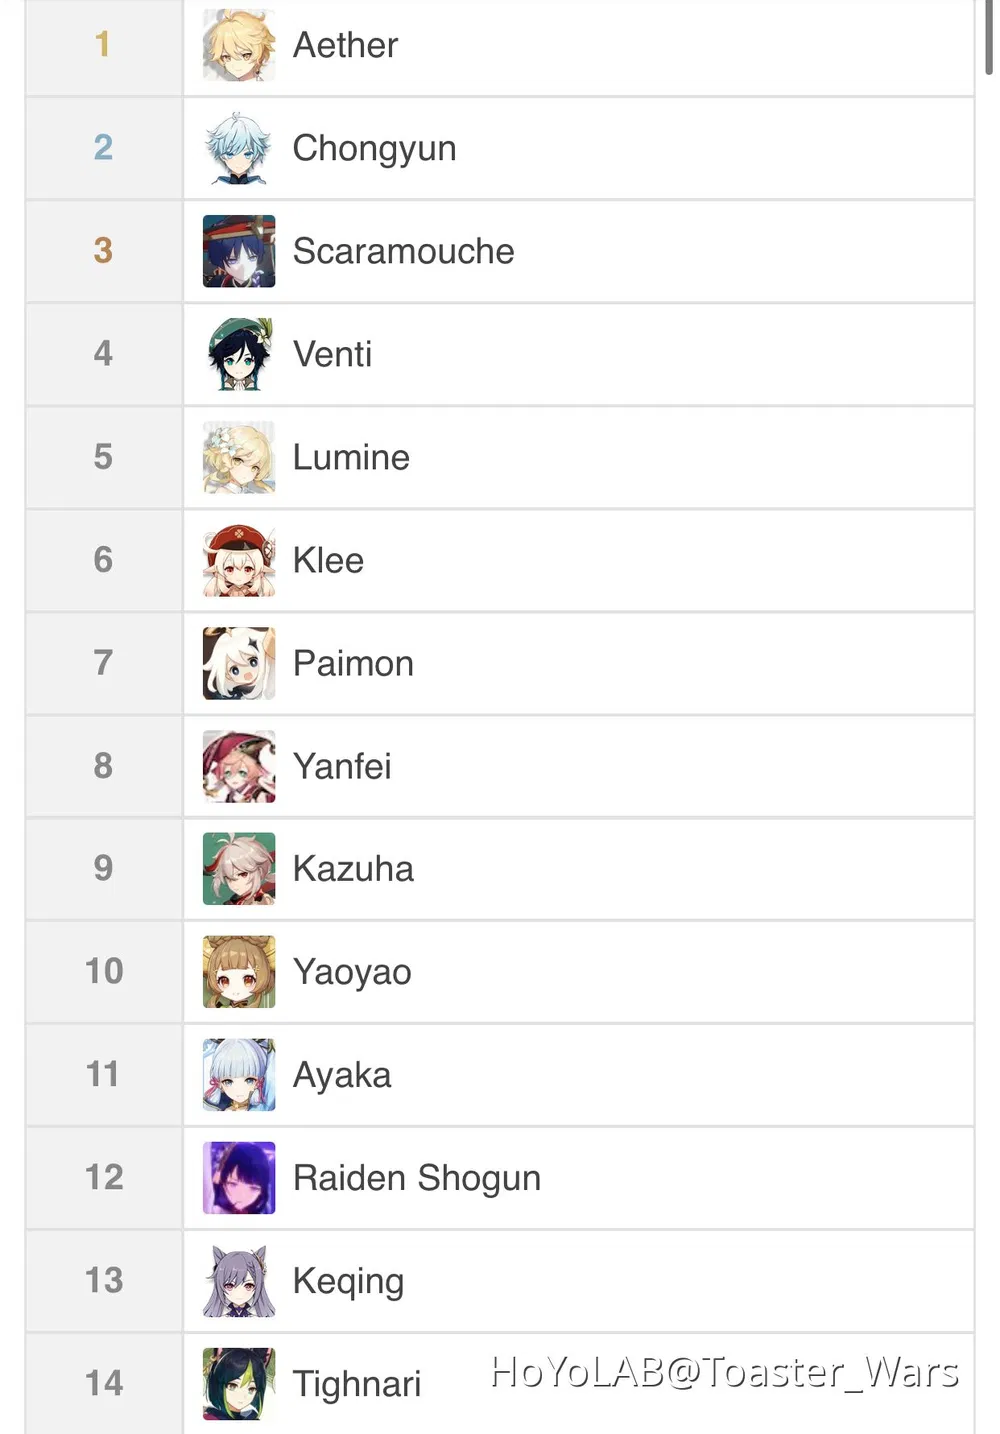1000x1434 pixels.
Task: Select Lumine's portrait icon
Action: tap(239, 457)
